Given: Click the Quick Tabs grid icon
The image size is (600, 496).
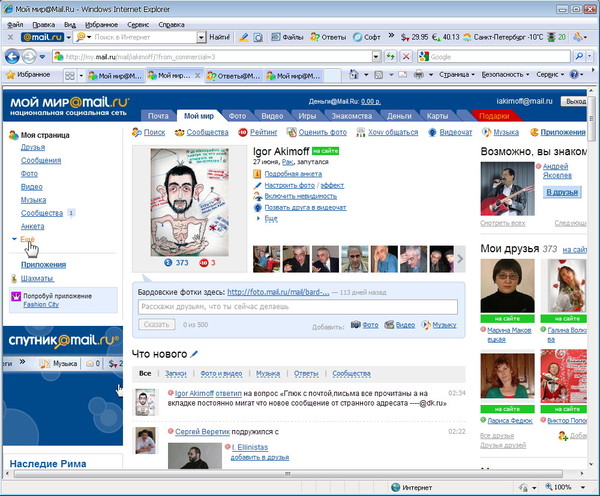Looking at the screenshot, I should [70, 75].
